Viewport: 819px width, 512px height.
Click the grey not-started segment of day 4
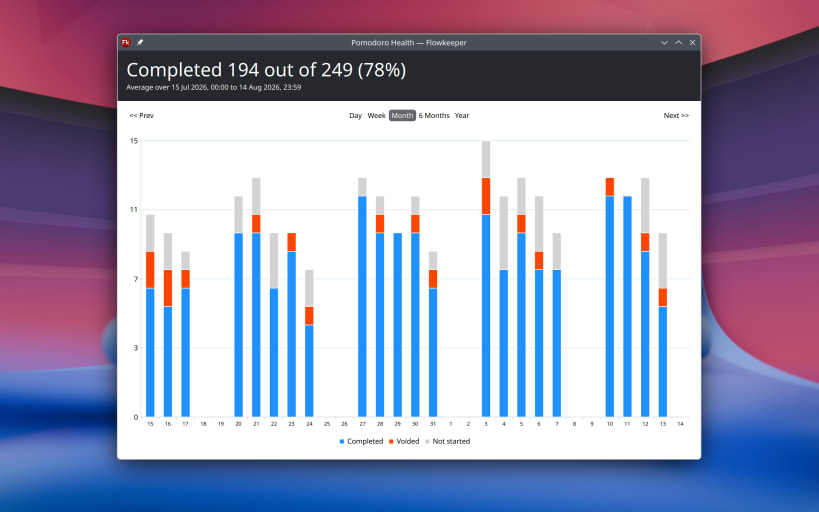[504, 233]
